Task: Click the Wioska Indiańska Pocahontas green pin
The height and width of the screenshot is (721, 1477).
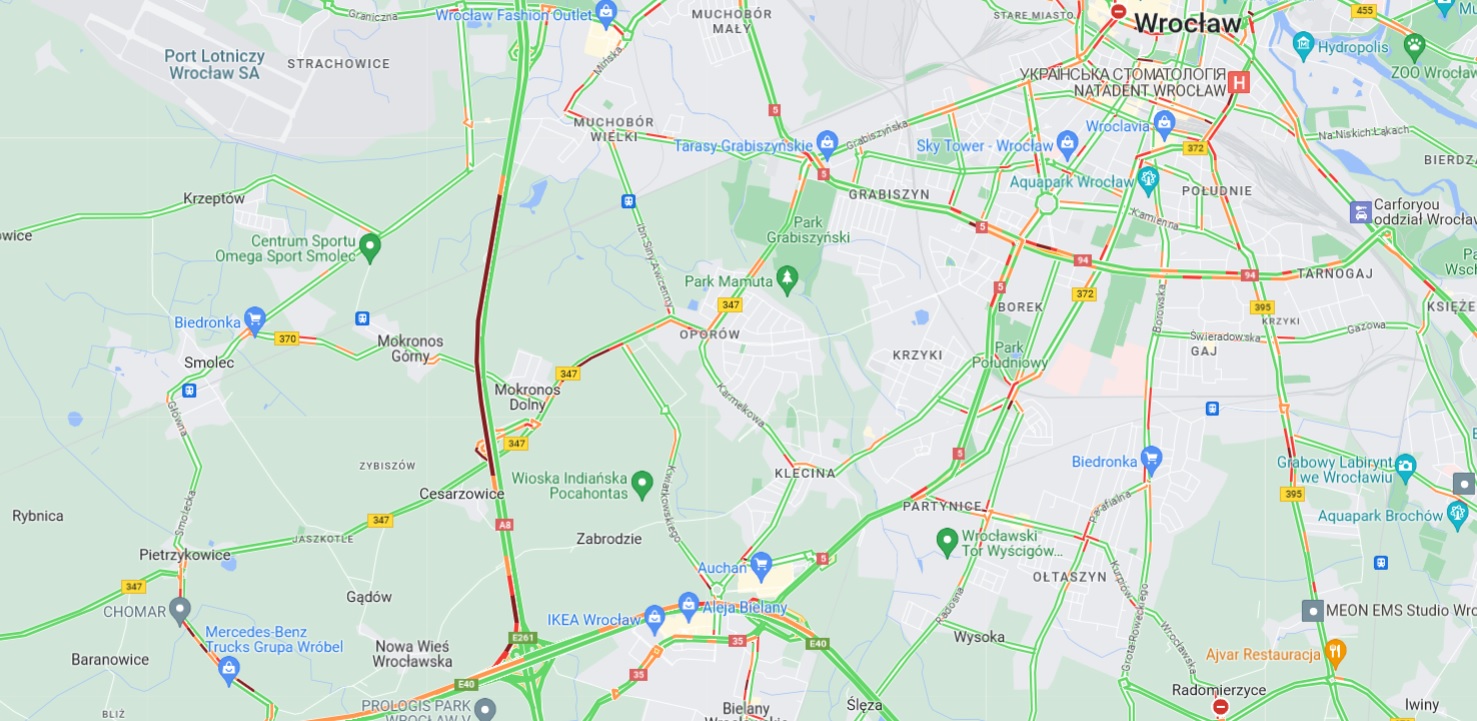Action: tap(642, 484)
